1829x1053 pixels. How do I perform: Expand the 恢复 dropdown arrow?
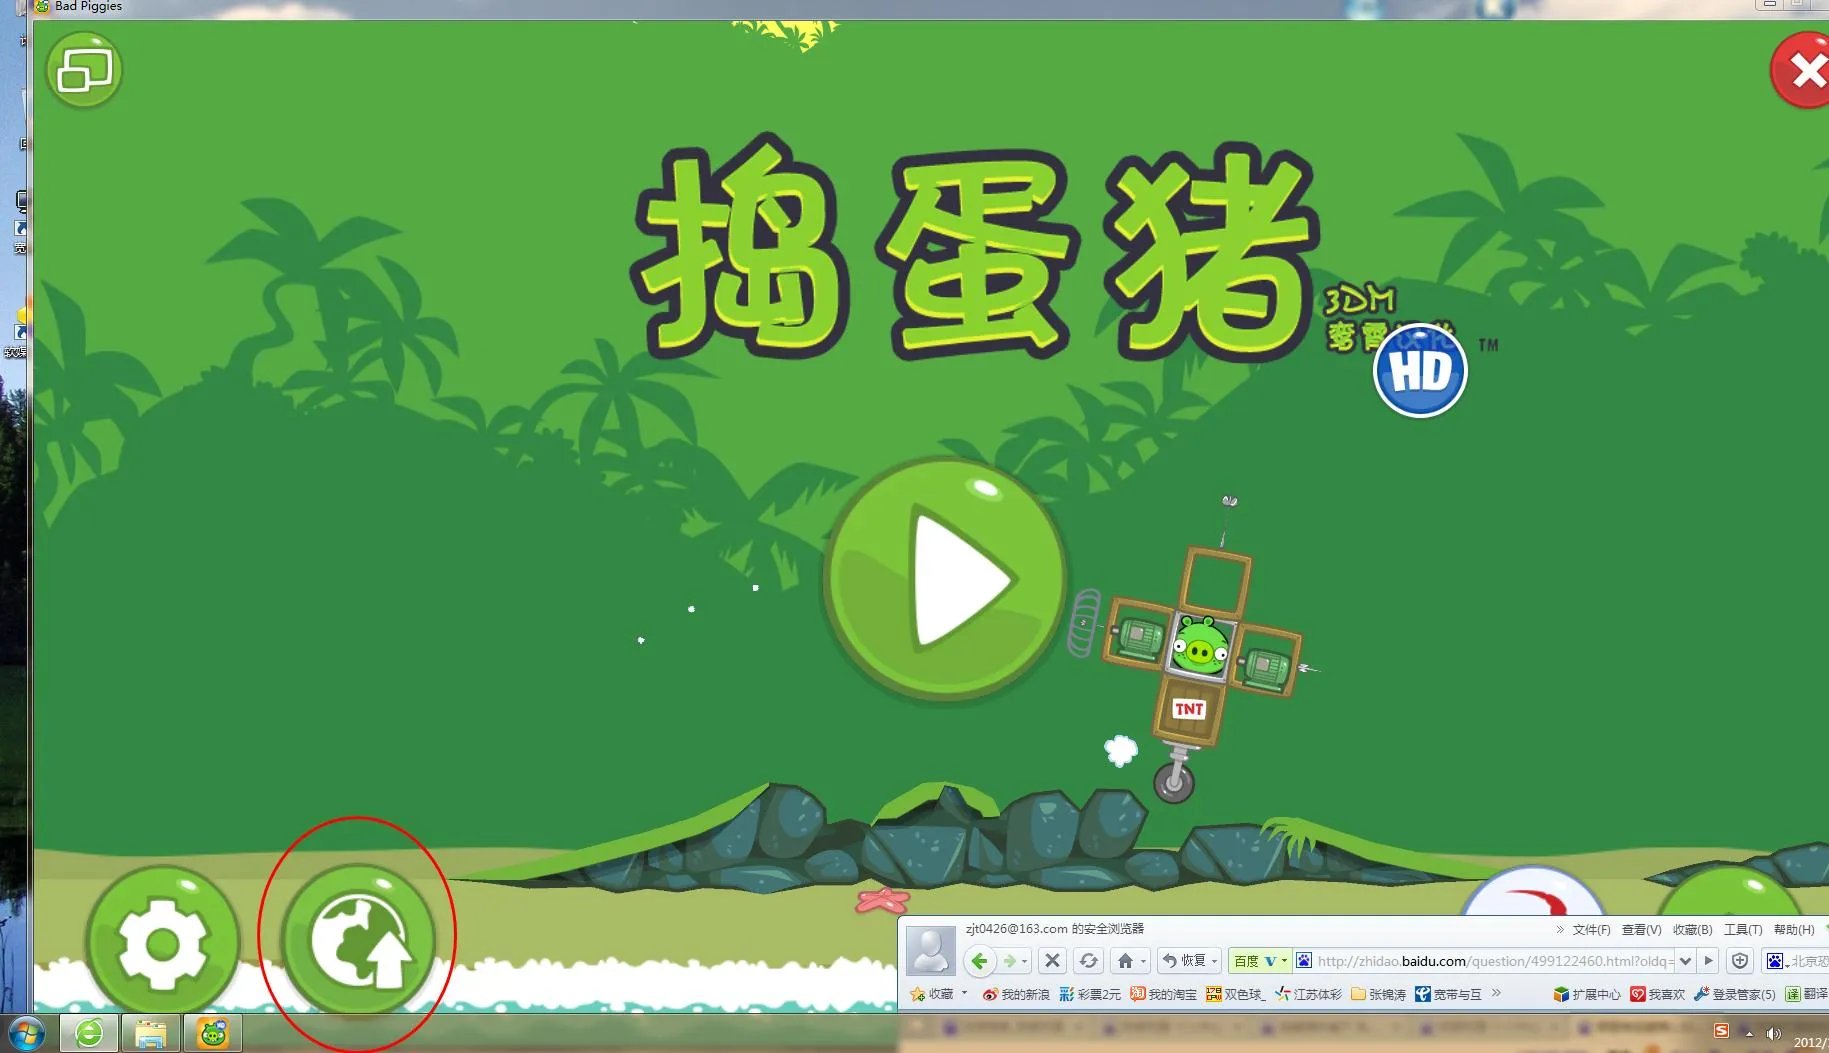[x=1214, y=961]
